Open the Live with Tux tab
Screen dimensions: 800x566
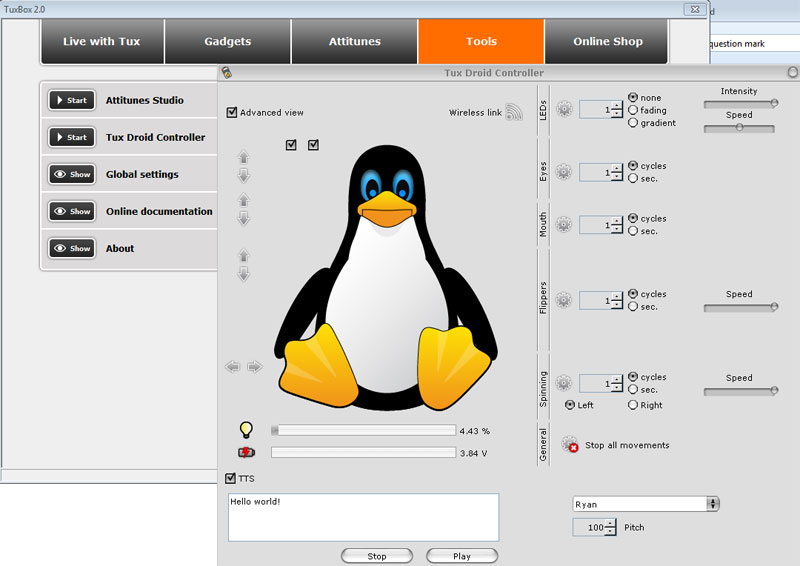coord(102,41)
